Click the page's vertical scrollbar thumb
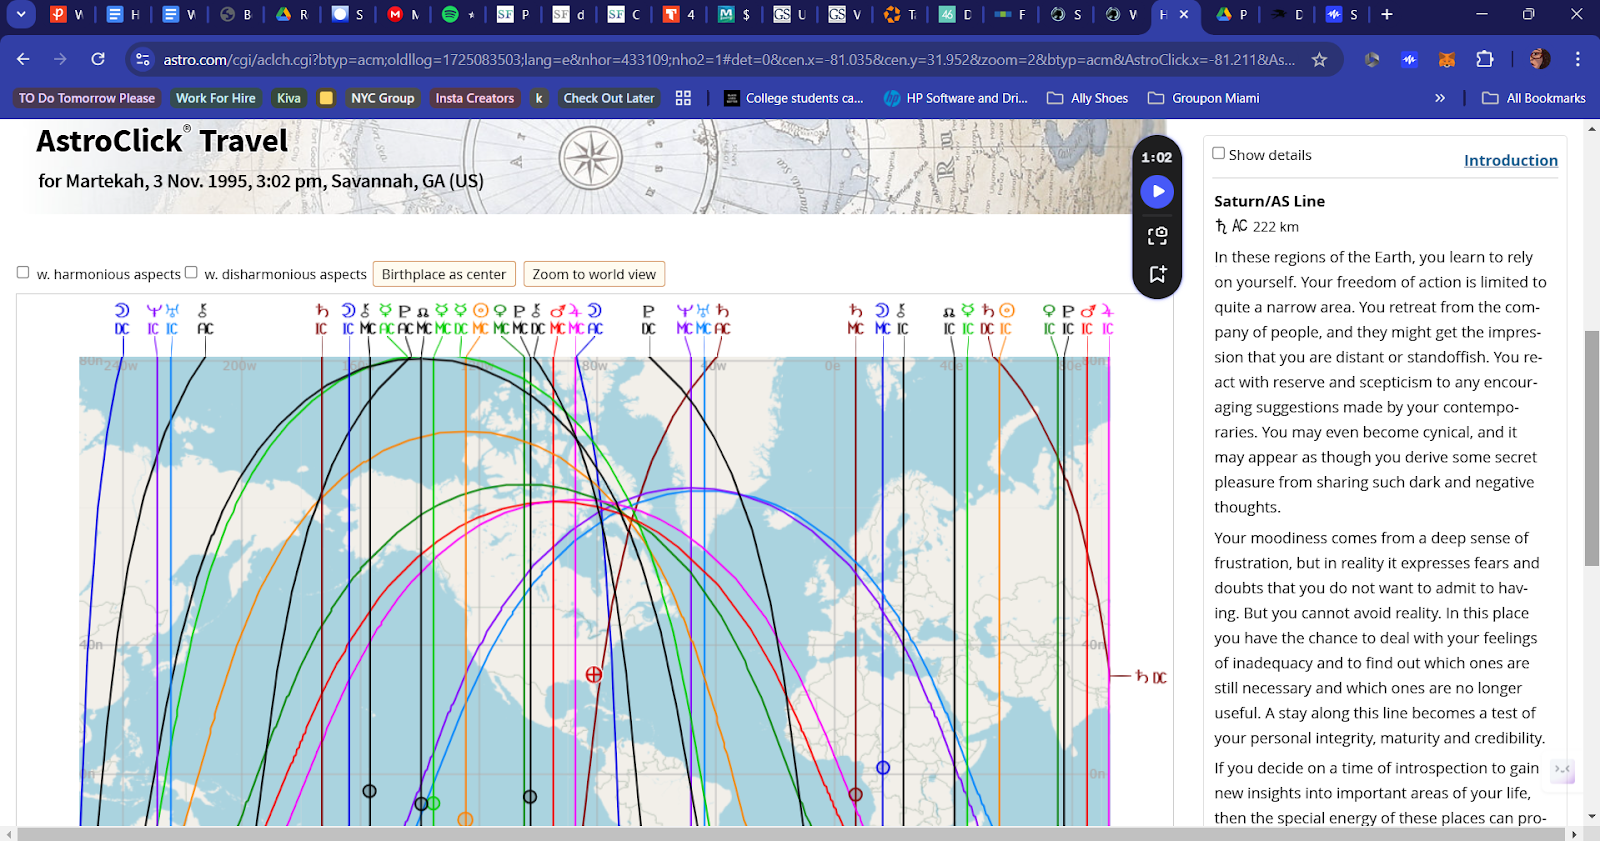 coord(1592,448)
